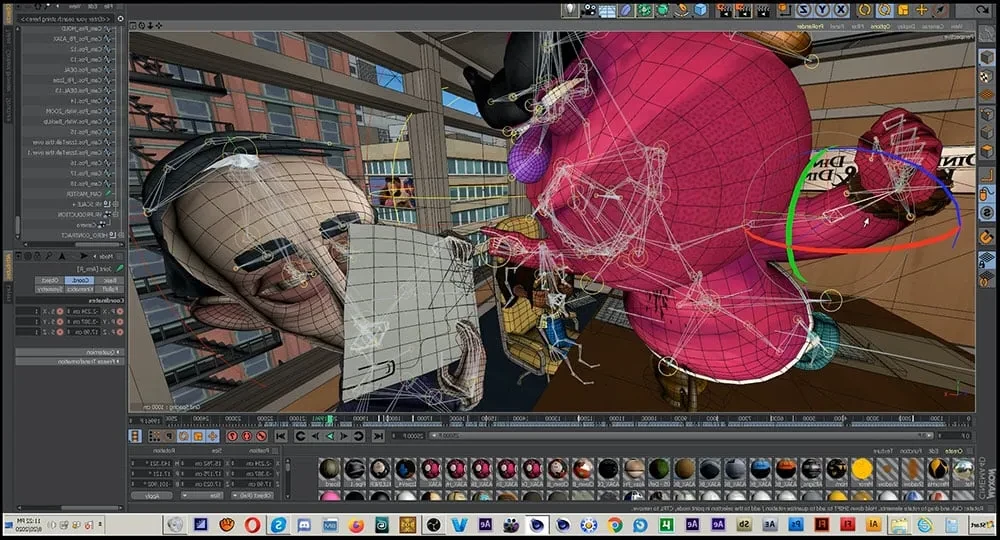Image resolution: width=1000 pixels, height=540 pixels.
Task: Open Edit Render Settings clapperboard icon
Action: pyautogui.click(x=725, y=10)
